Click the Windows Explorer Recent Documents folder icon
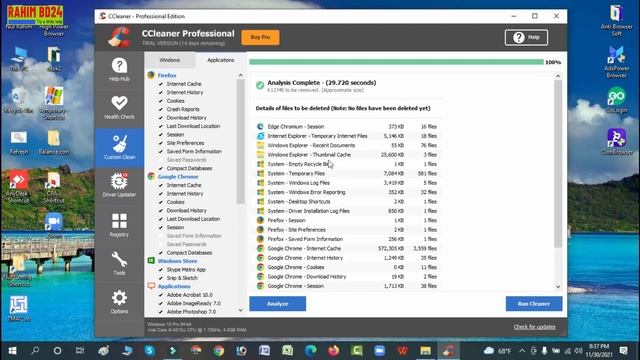 click(x=260, y=145)
